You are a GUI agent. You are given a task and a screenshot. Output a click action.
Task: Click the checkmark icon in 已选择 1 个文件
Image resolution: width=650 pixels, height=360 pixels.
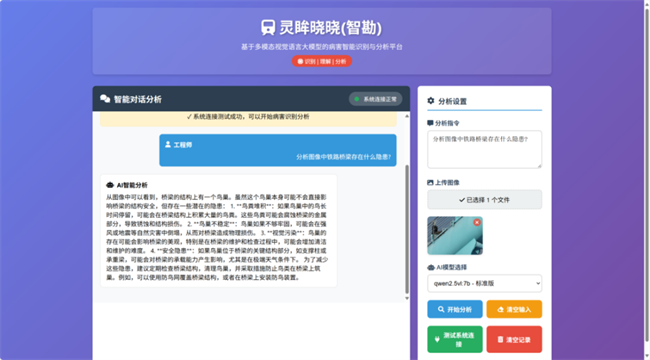[462, 200]
